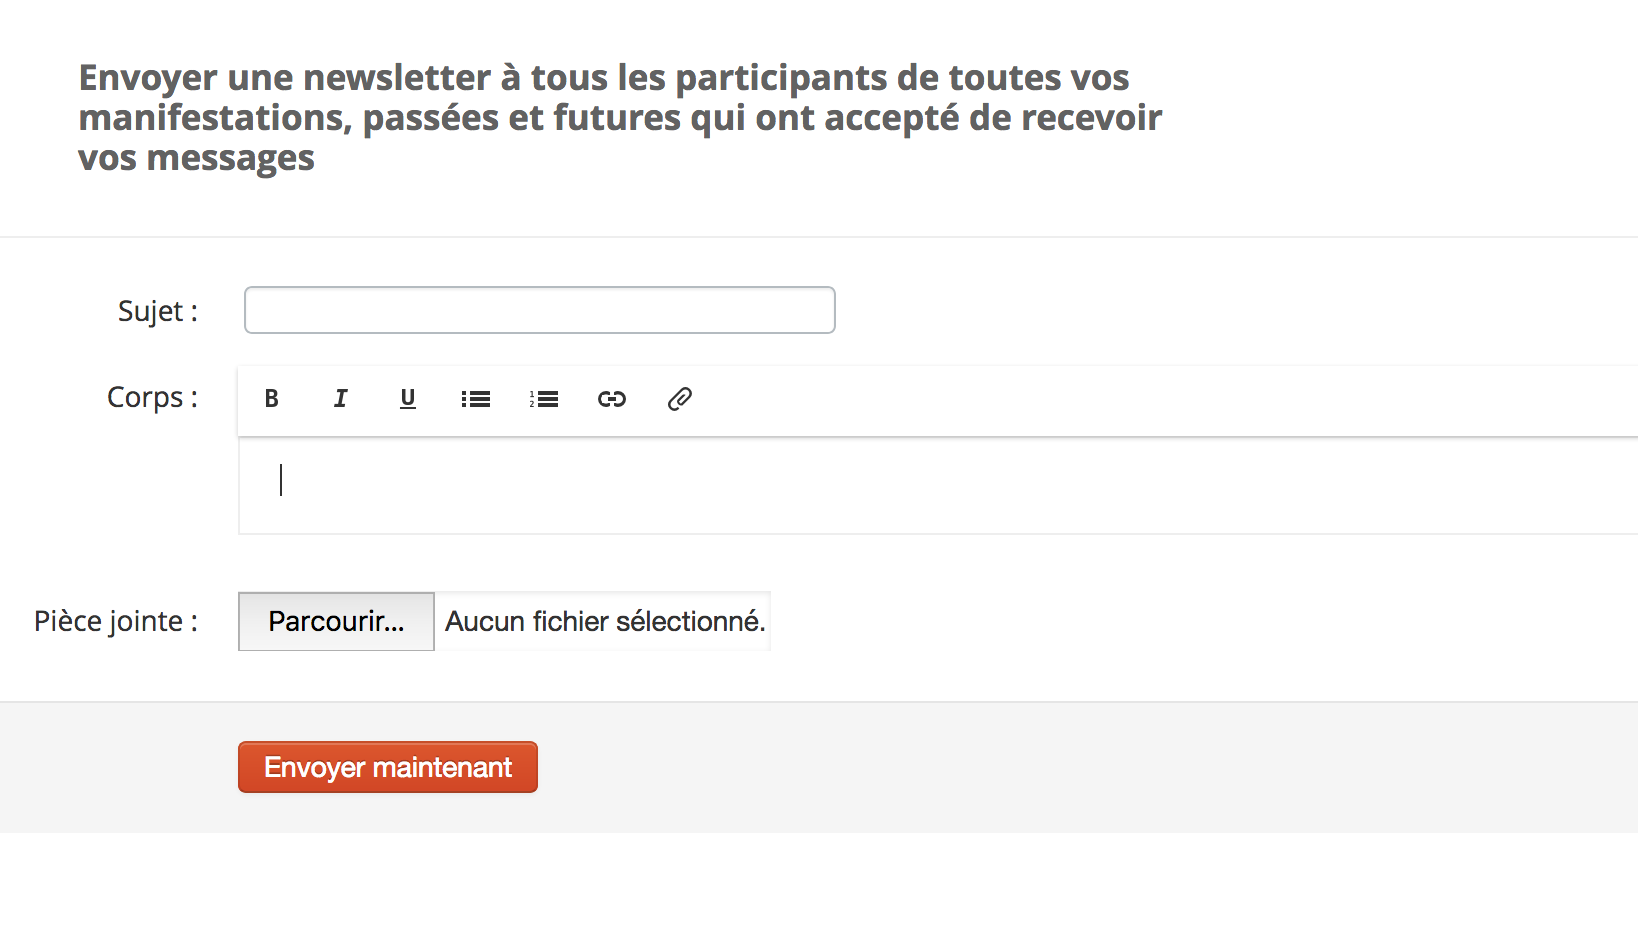This screenshot has height=950, width=1638.
Task: Apply italic formatting to body text
Action: click(340, 399)
